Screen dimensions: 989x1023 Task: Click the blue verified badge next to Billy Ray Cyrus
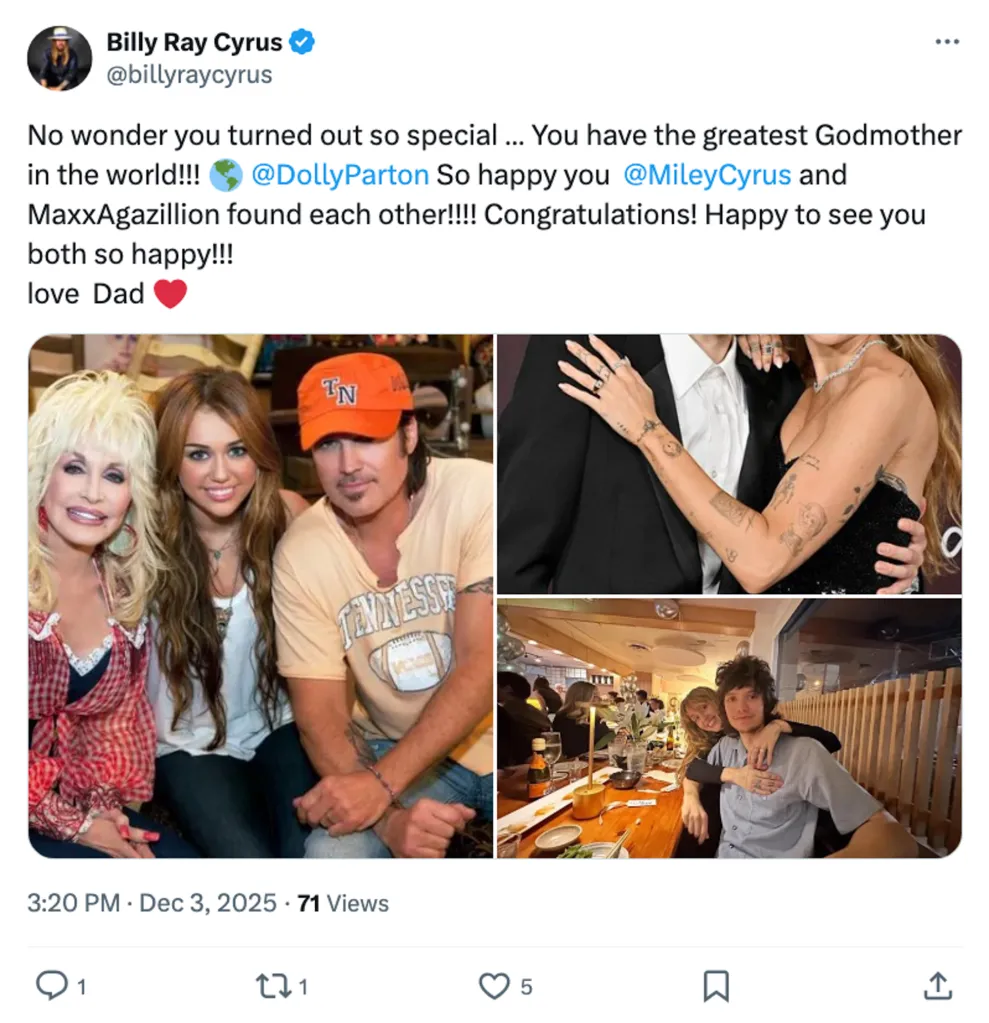(301, 42)
